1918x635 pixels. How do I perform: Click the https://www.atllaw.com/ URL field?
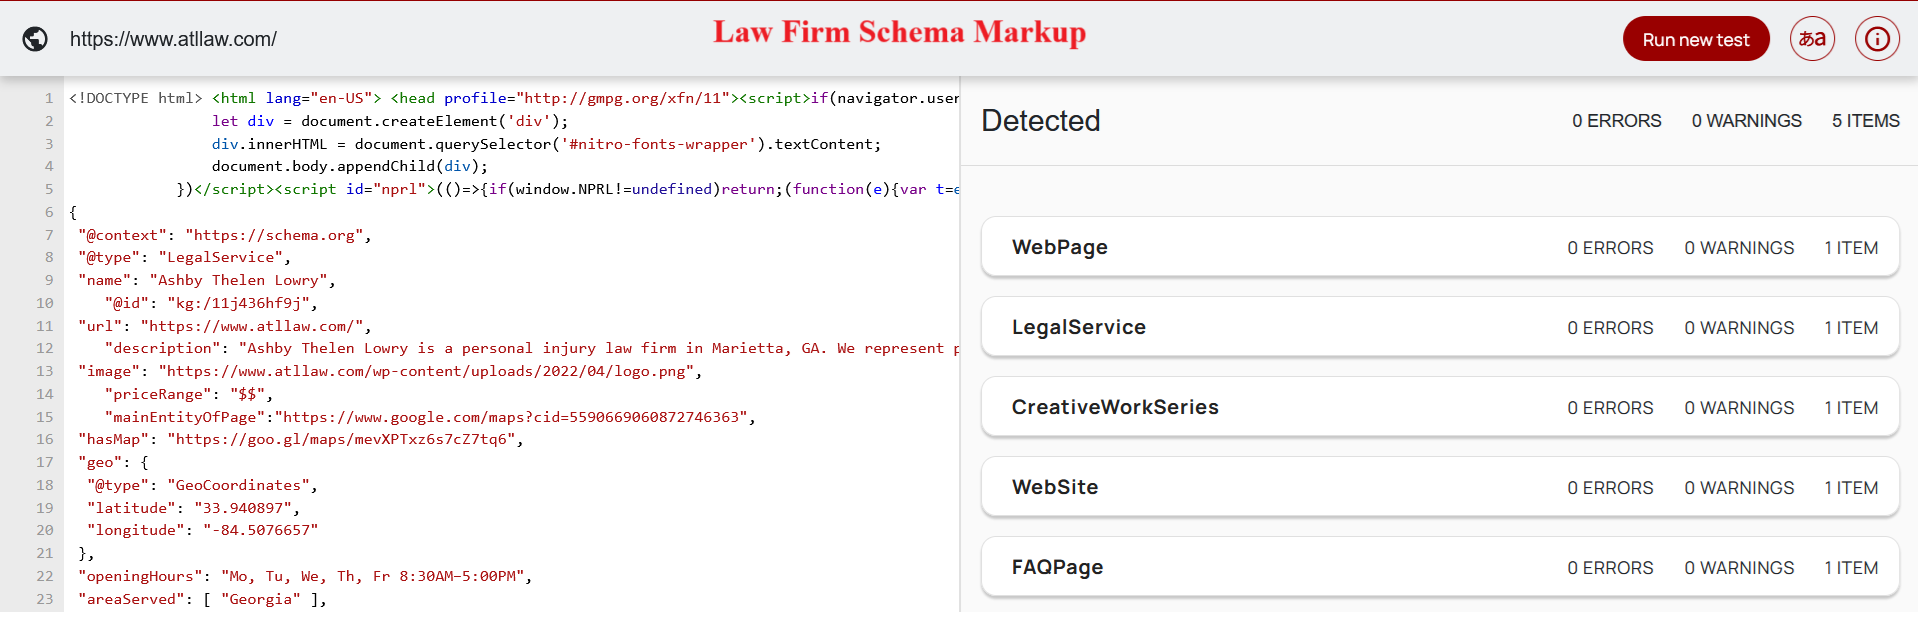(x=173, y=39)
